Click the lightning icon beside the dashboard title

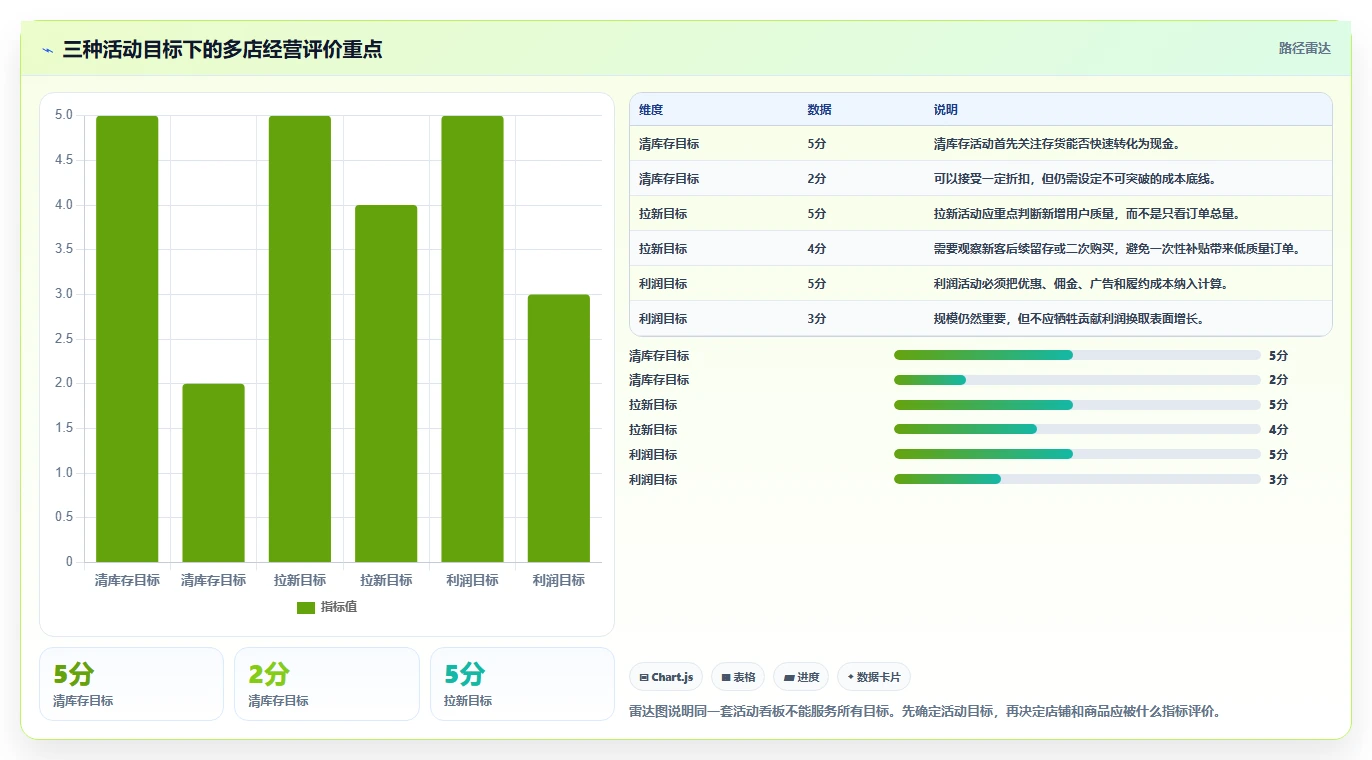point(47,50)
